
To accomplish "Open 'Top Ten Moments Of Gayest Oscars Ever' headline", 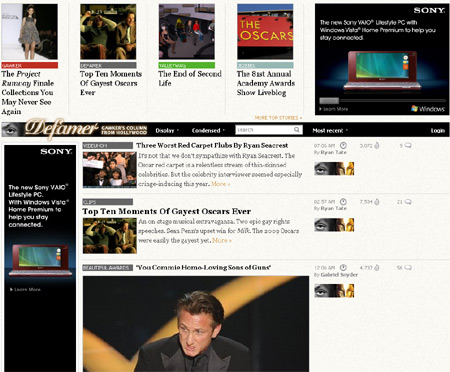I will click(x=166, y=211).
